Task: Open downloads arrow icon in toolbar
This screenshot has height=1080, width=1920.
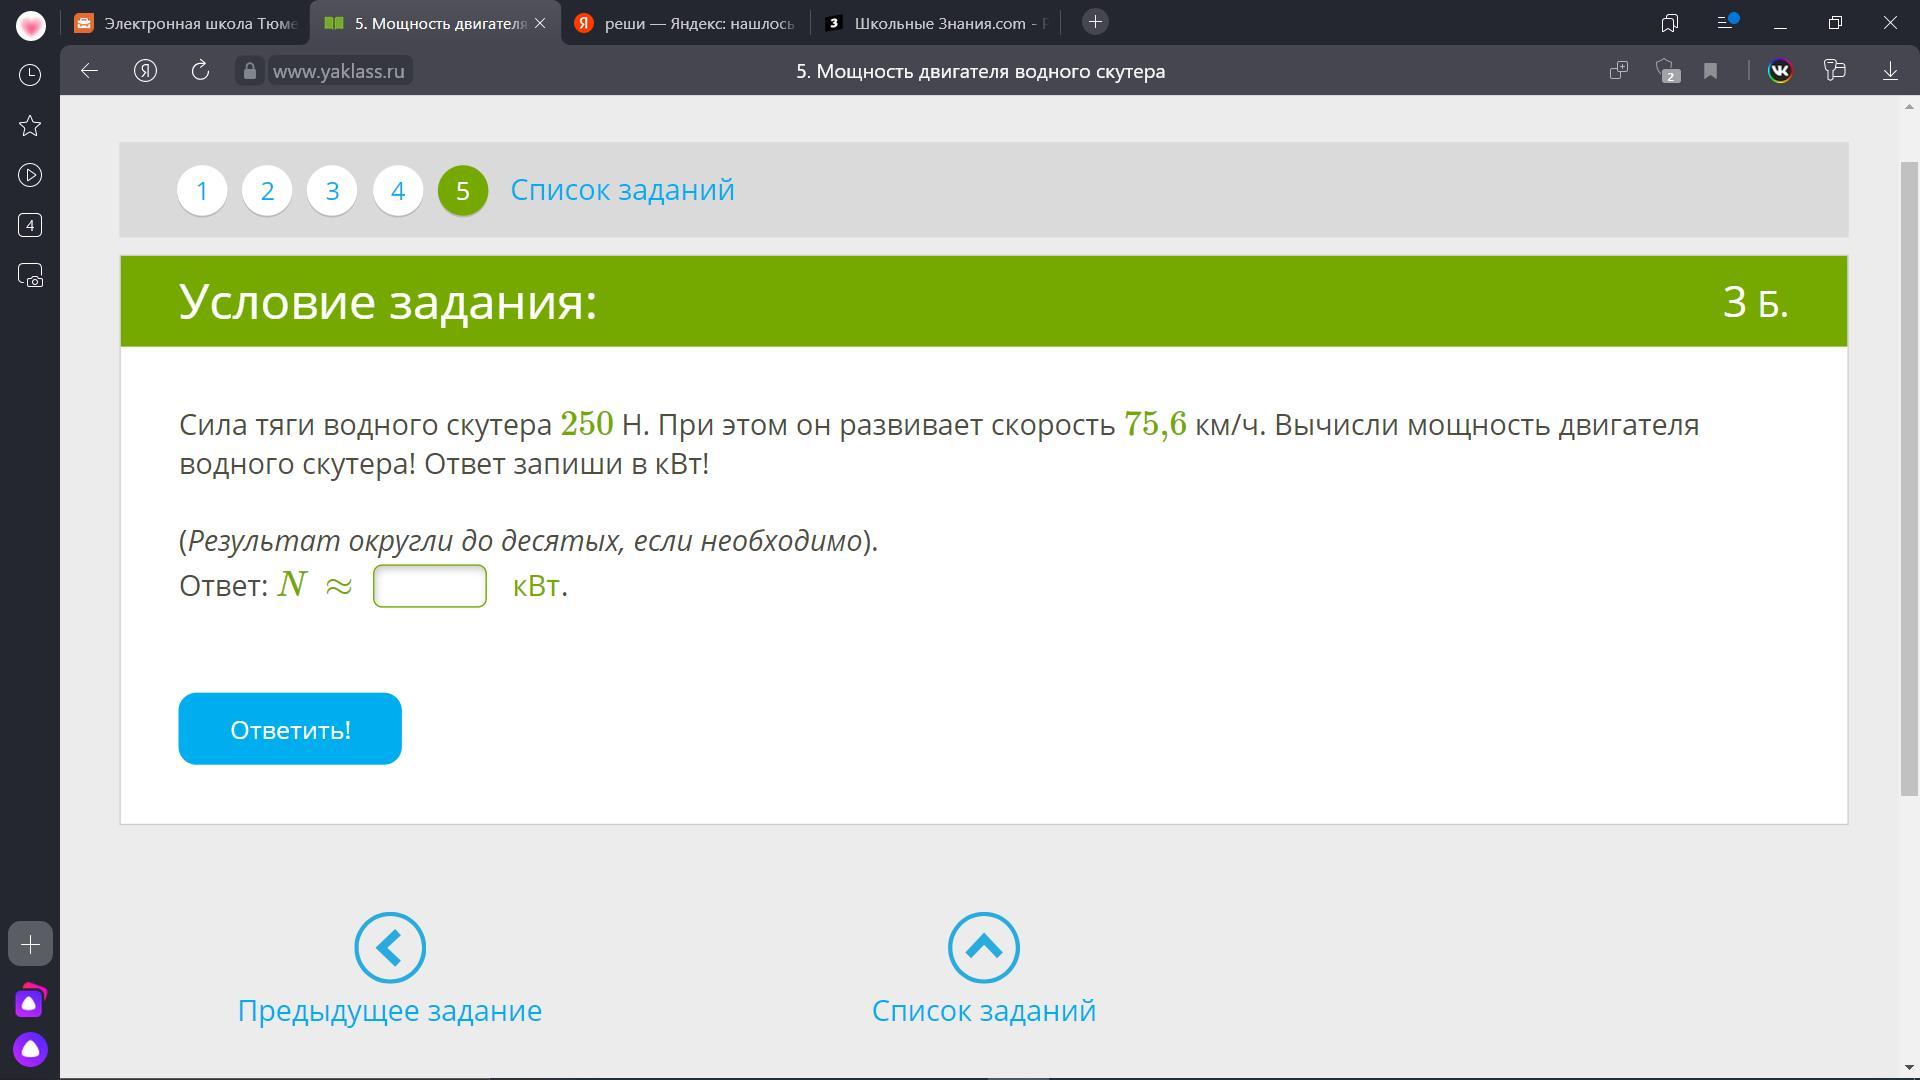Action: (1890, 70)
